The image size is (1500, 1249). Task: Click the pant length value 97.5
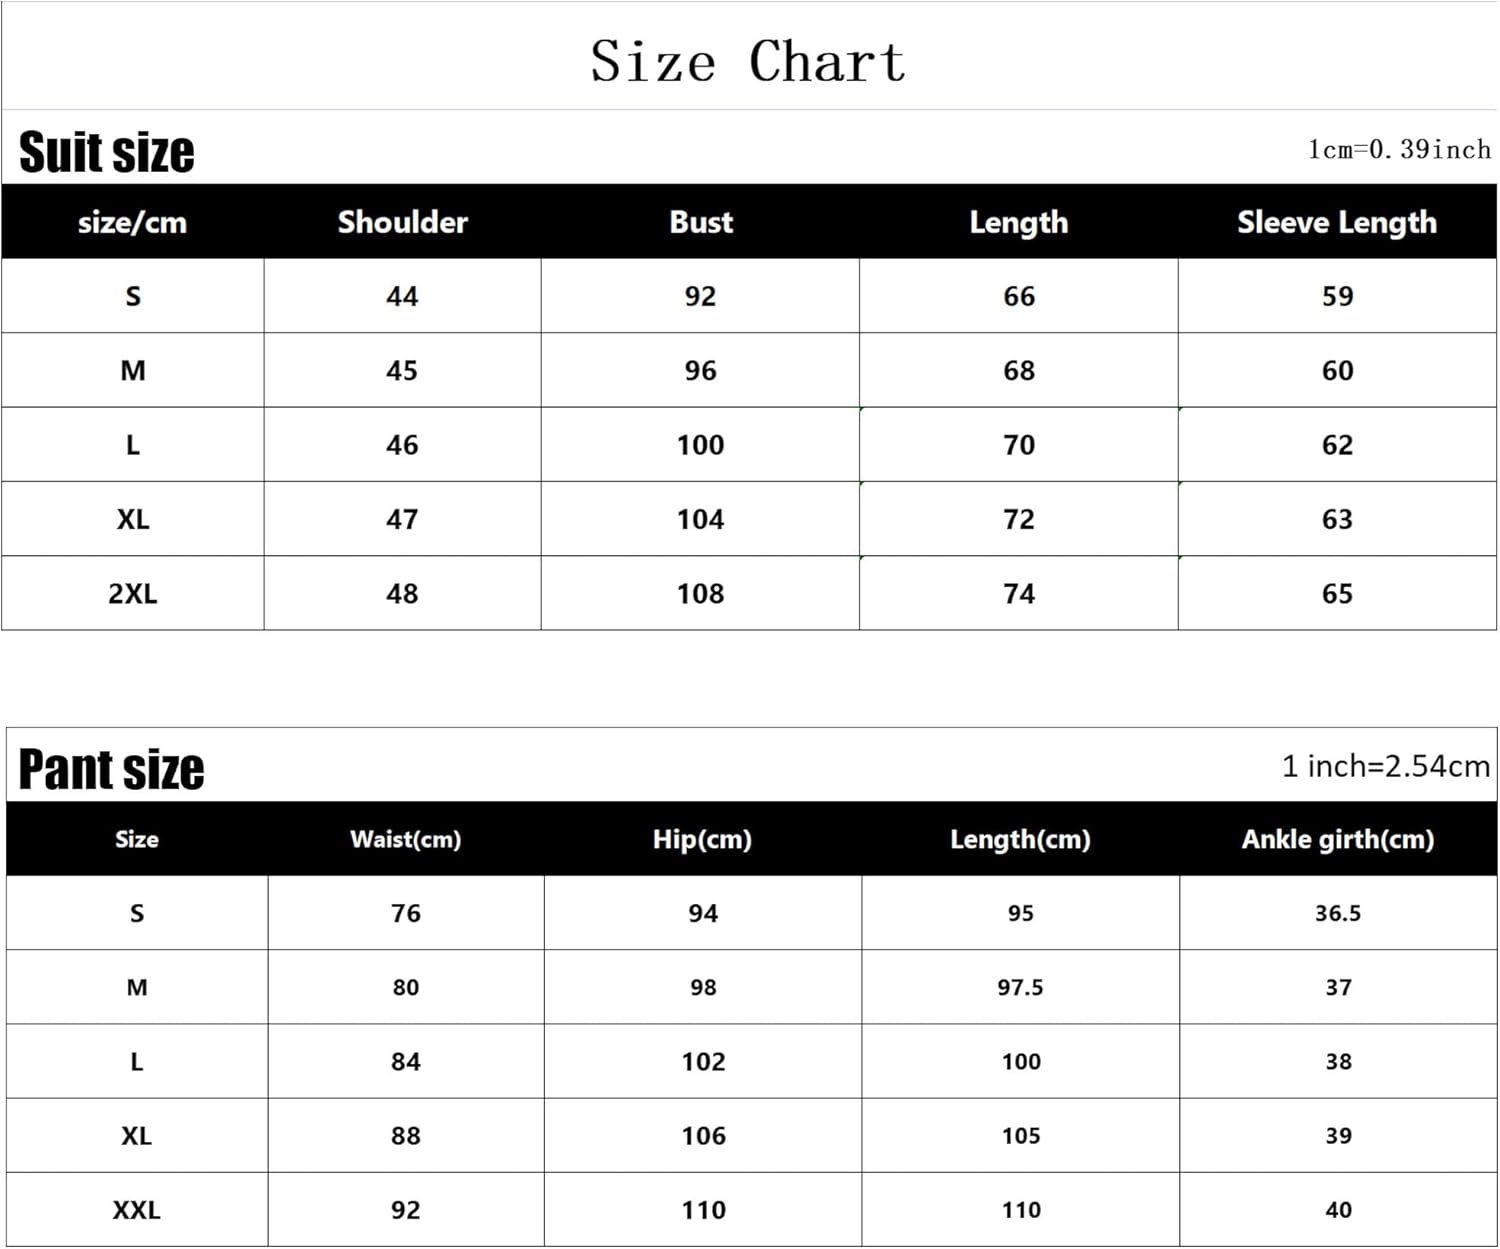click(1020, 988)
